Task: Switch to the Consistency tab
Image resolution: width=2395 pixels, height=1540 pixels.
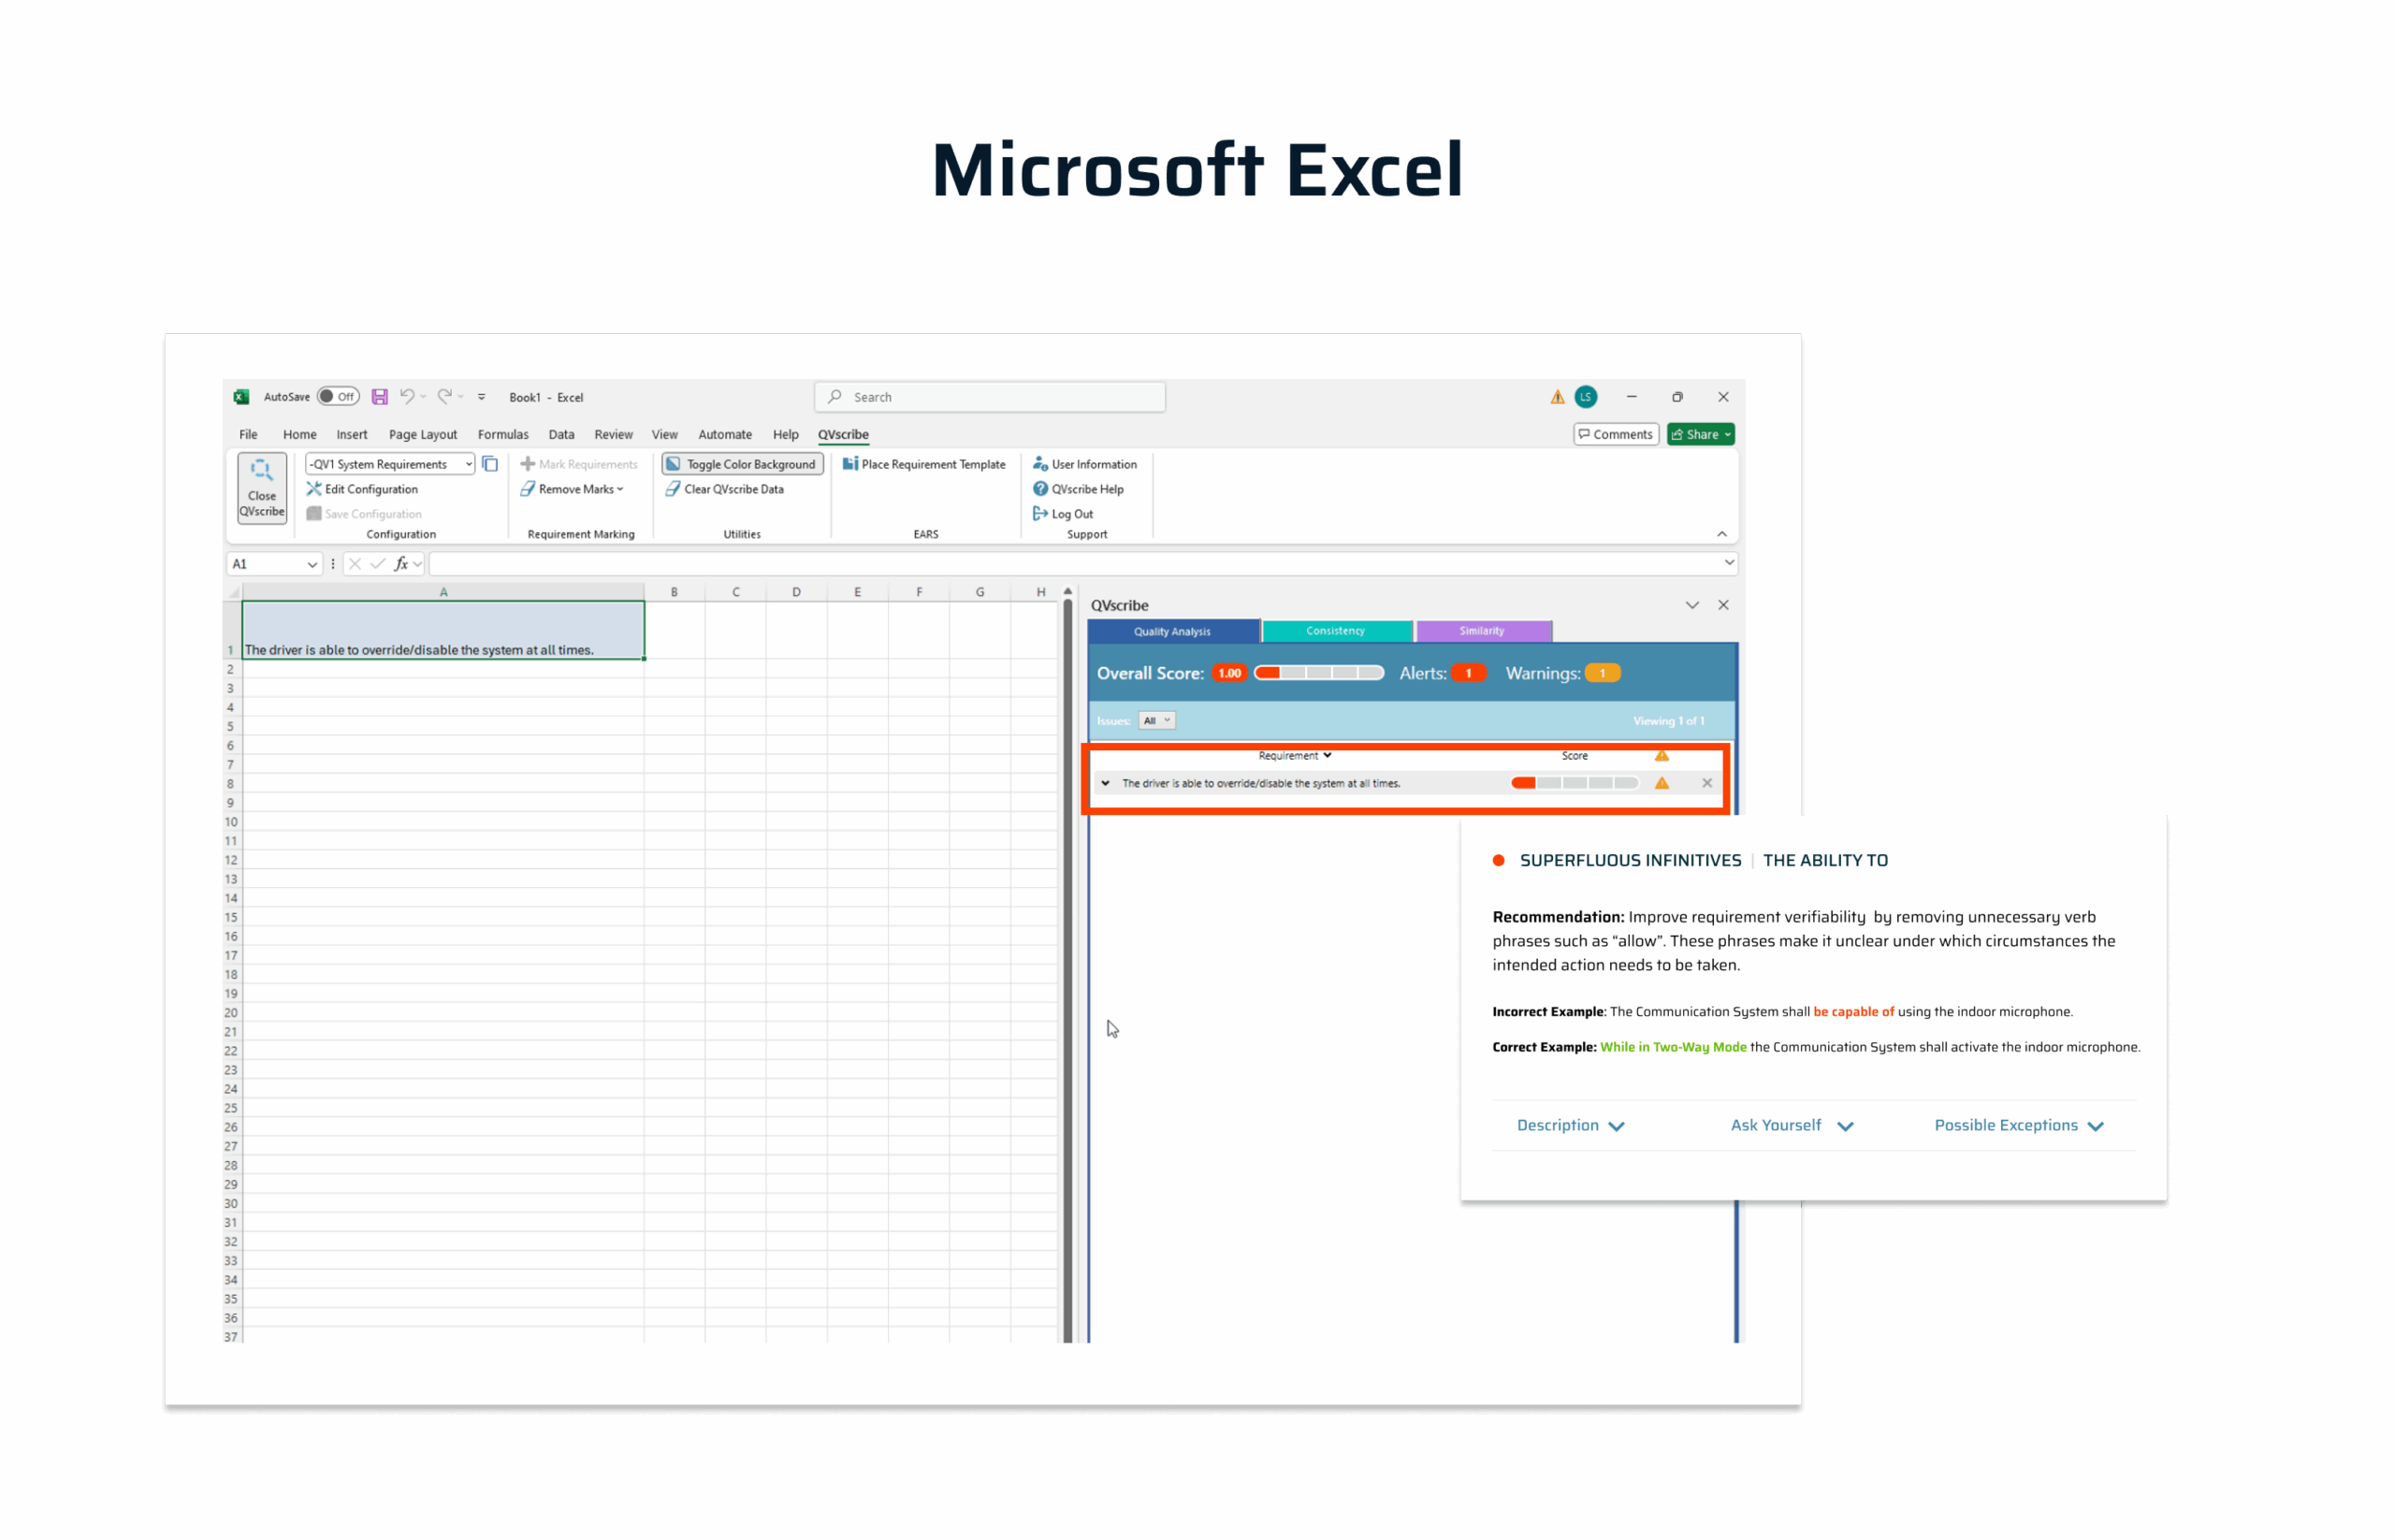Action: pyautogui.click(x=1336, y=631)
